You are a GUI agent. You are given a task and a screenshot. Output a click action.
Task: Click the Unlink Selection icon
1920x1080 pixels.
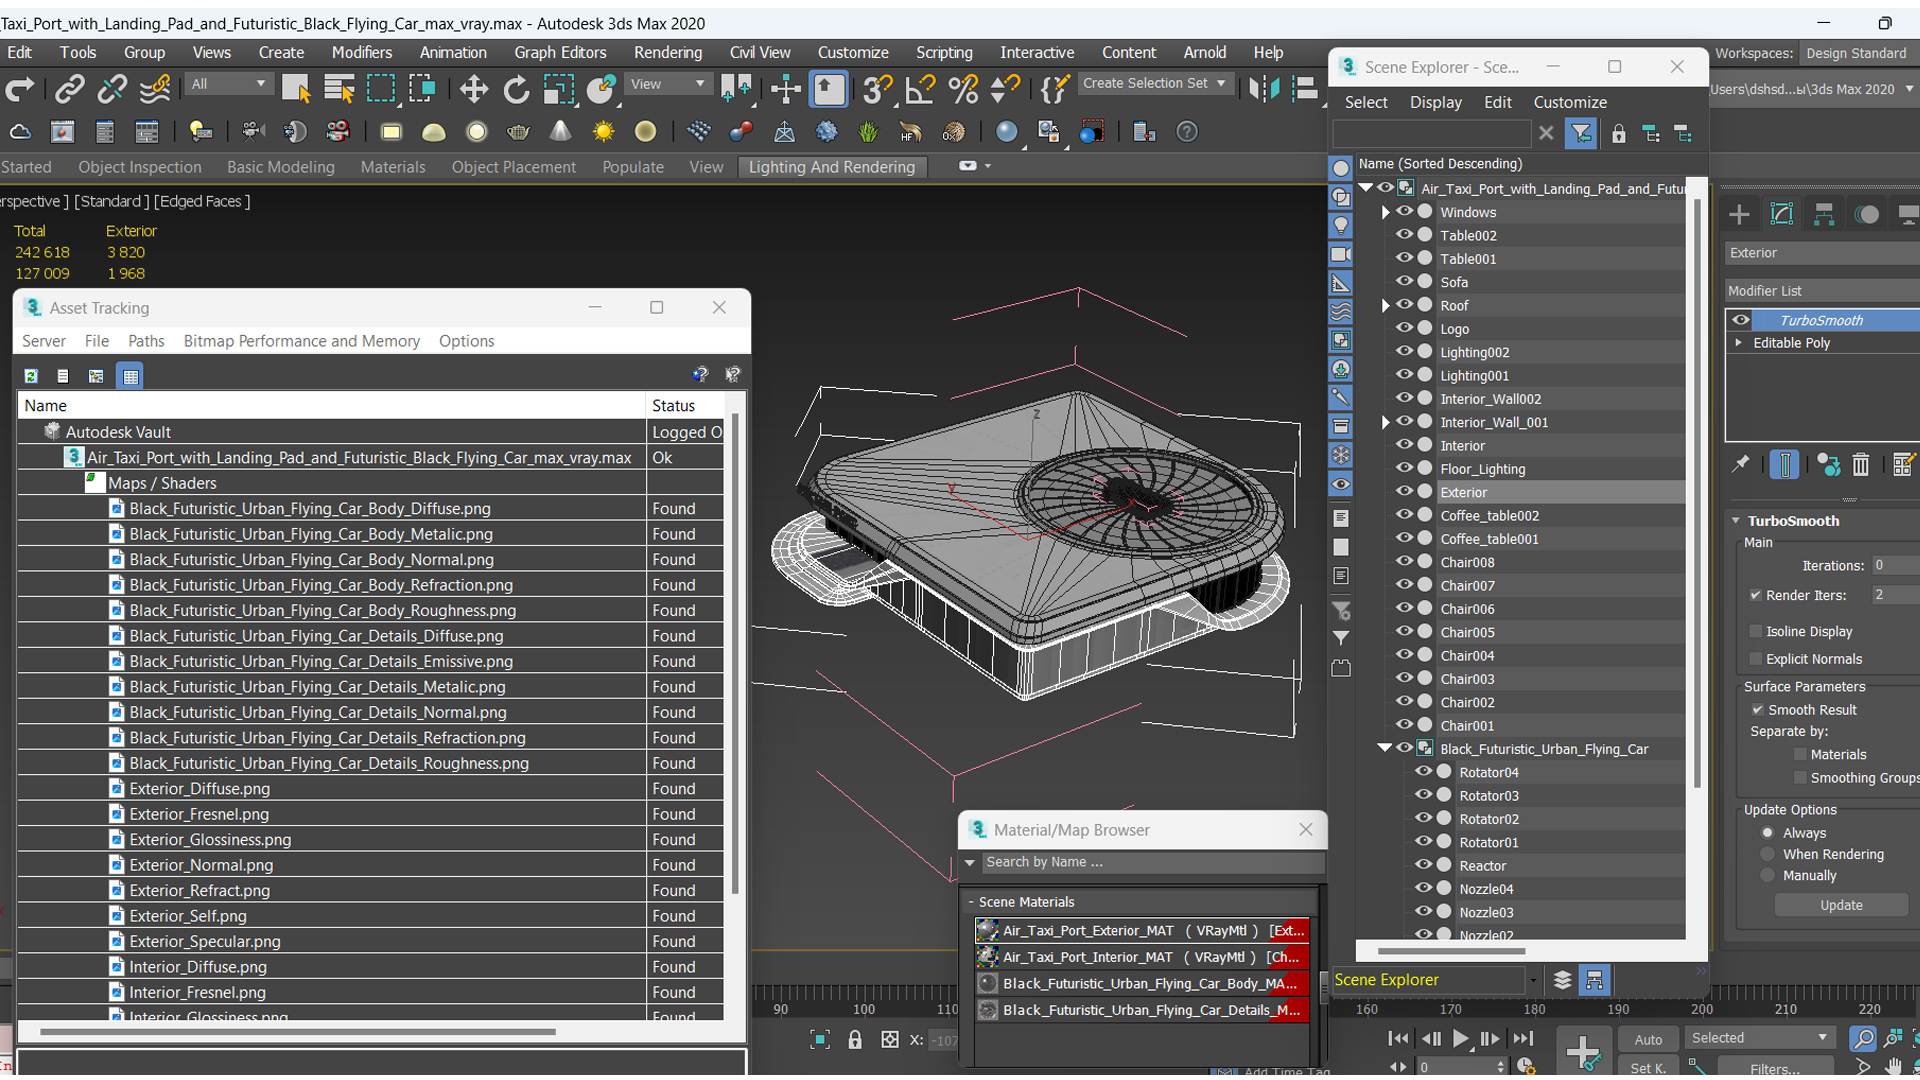(111, 90)
